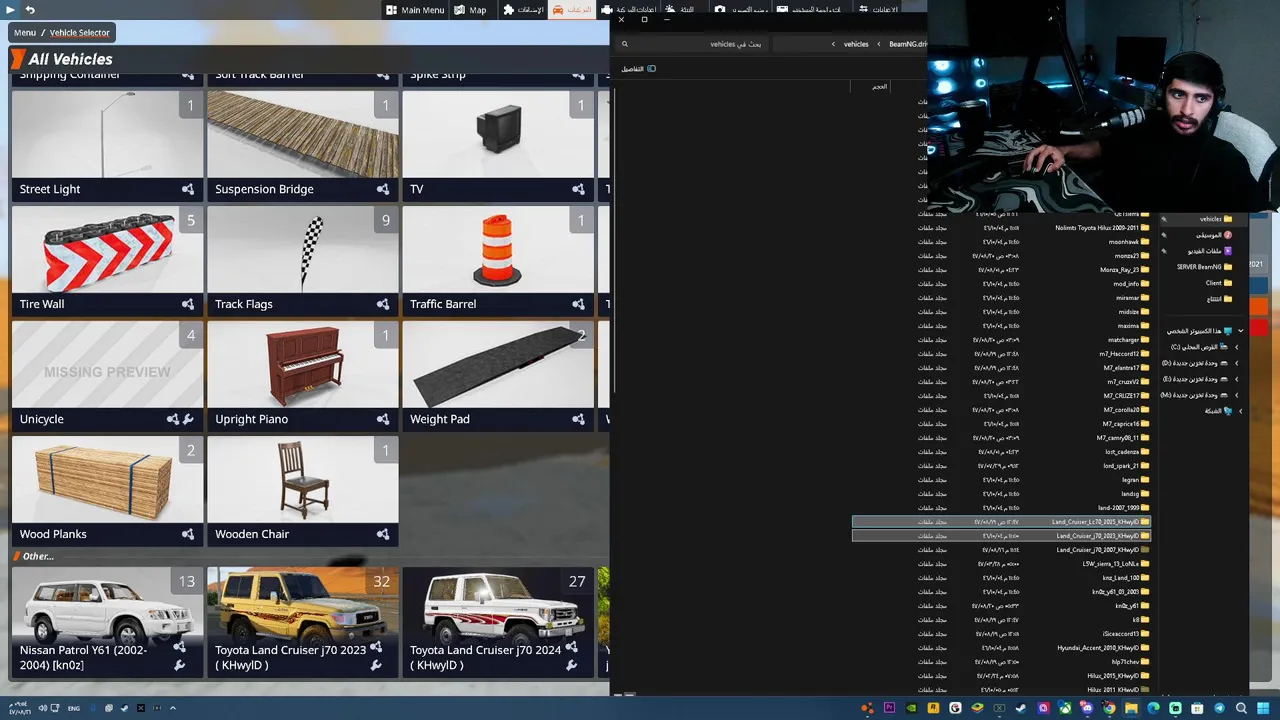Expand the Network (الشبكة) node
This screenshot has height=720, width=1280.
(x=1241, y=411)
